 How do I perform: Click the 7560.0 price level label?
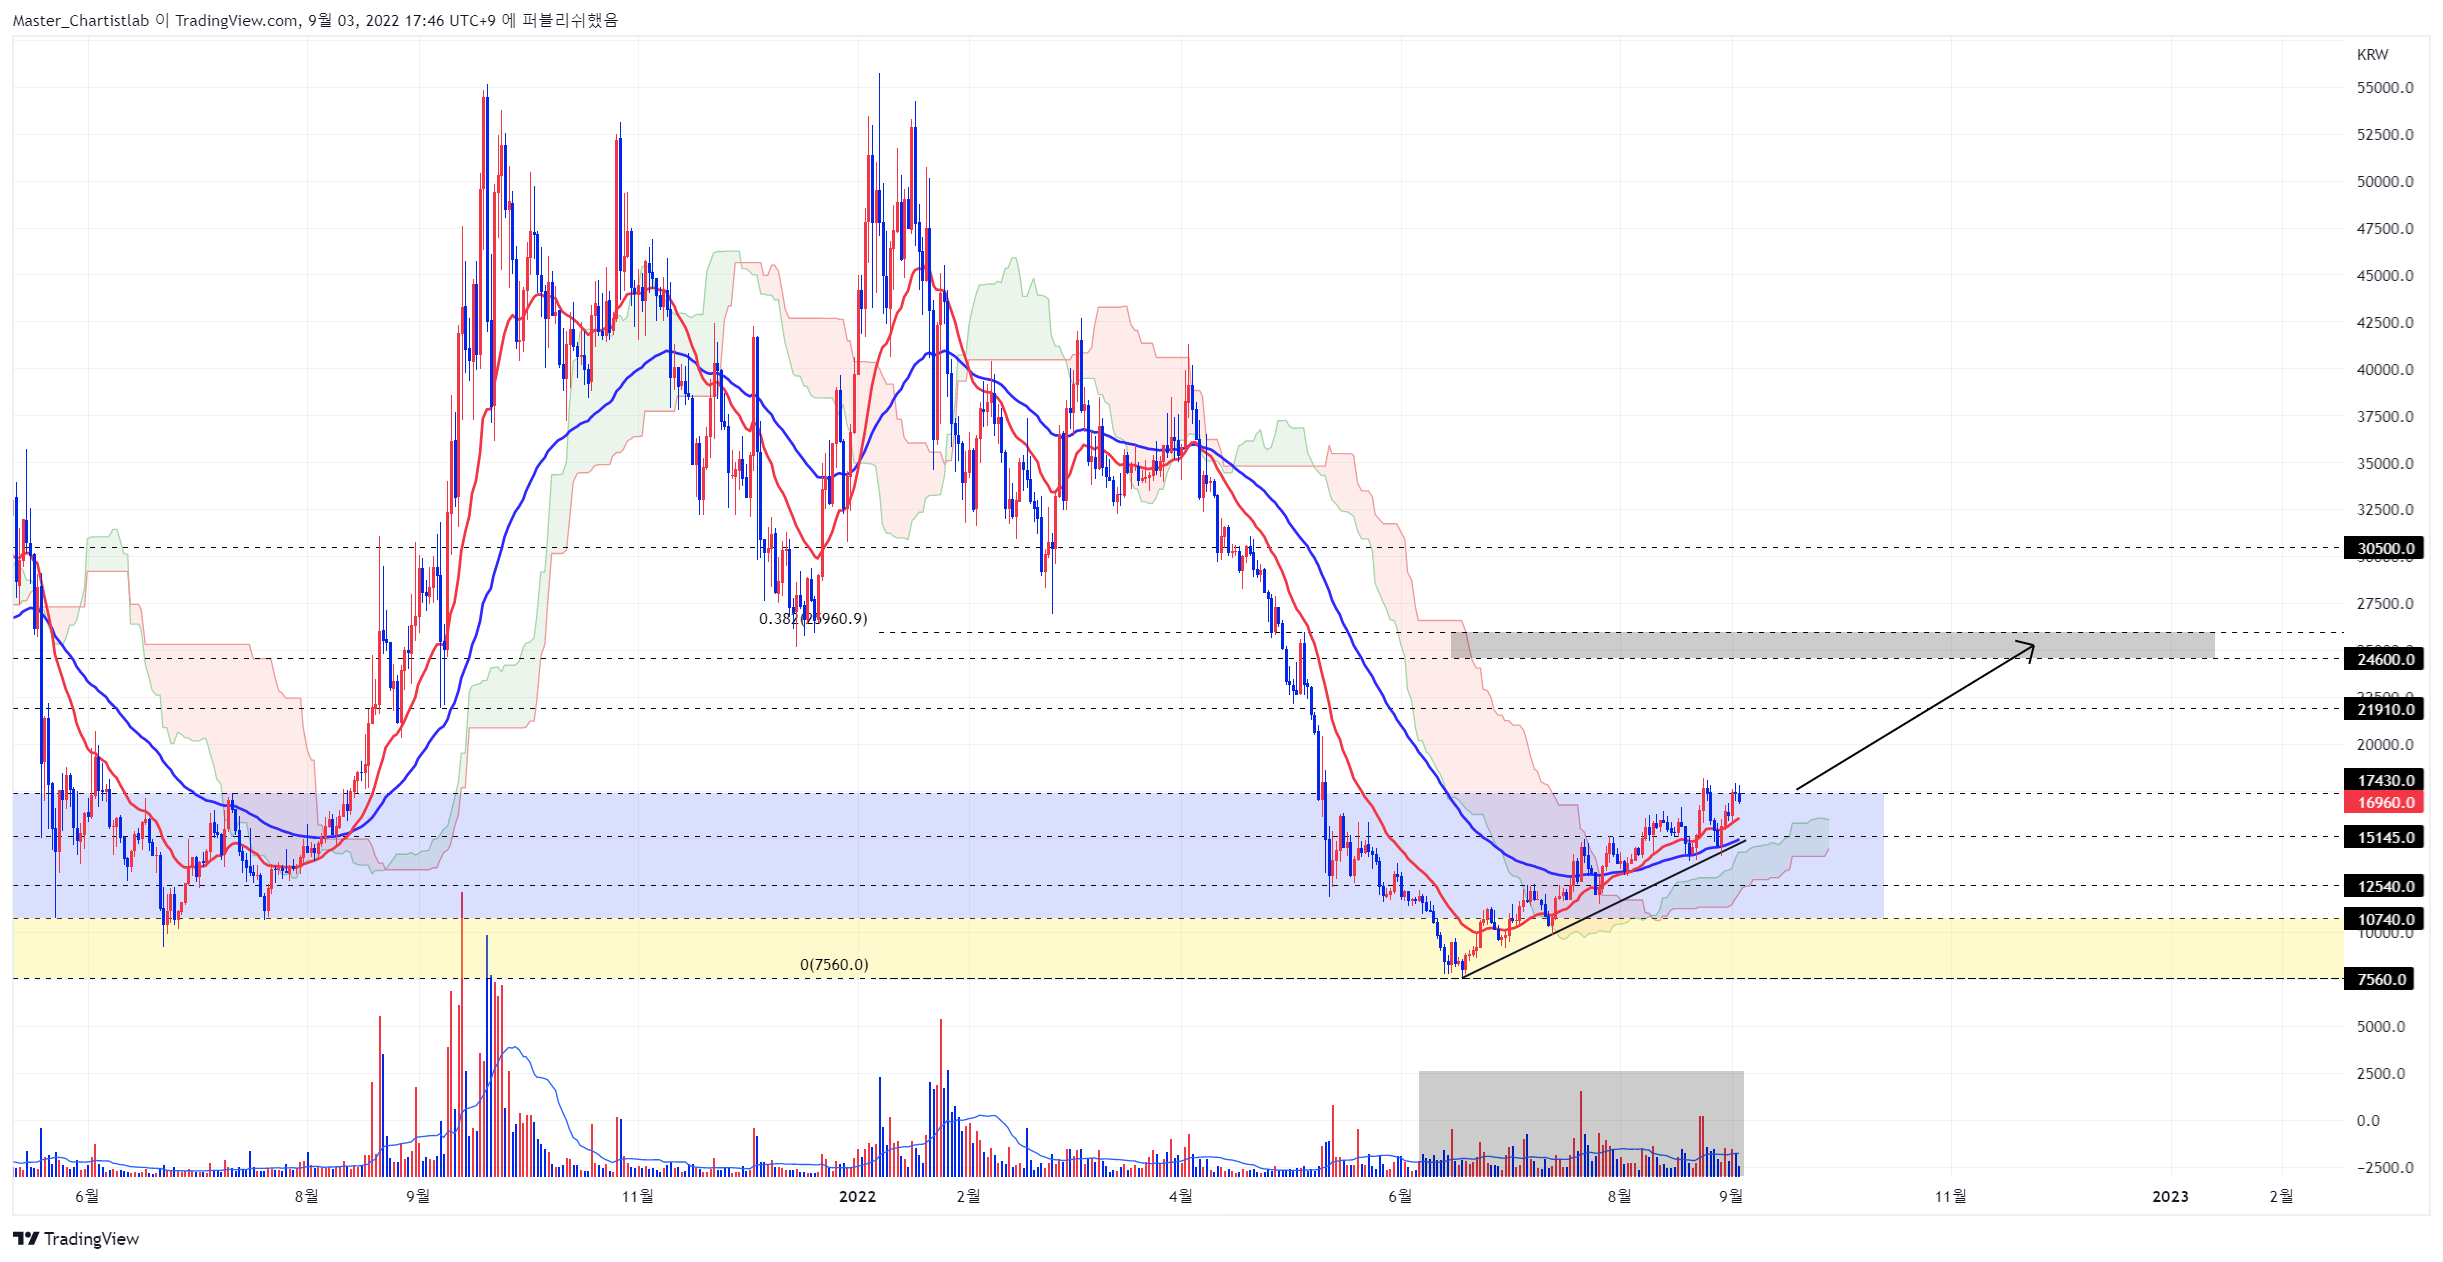[2380, 979]
